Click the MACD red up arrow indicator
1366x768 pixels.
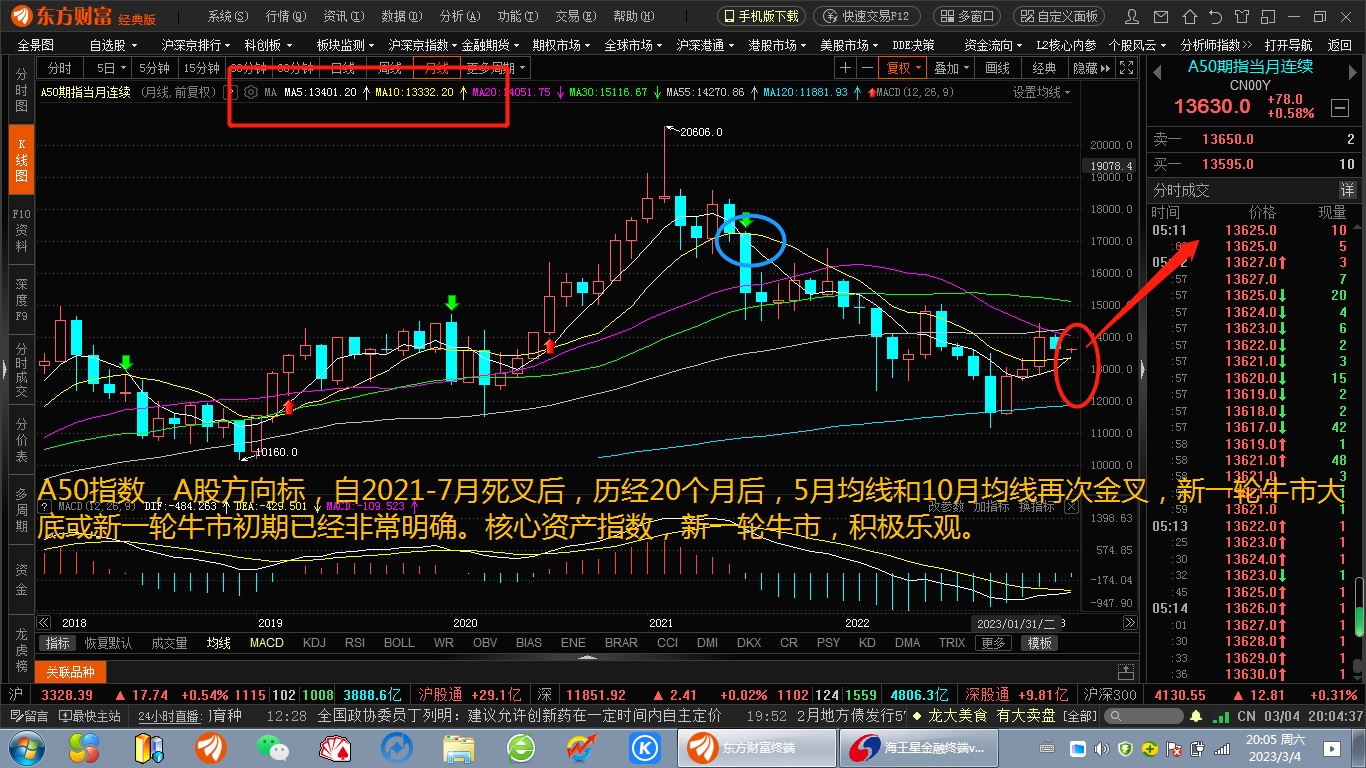pyautogui.click(x=871, y=92)
